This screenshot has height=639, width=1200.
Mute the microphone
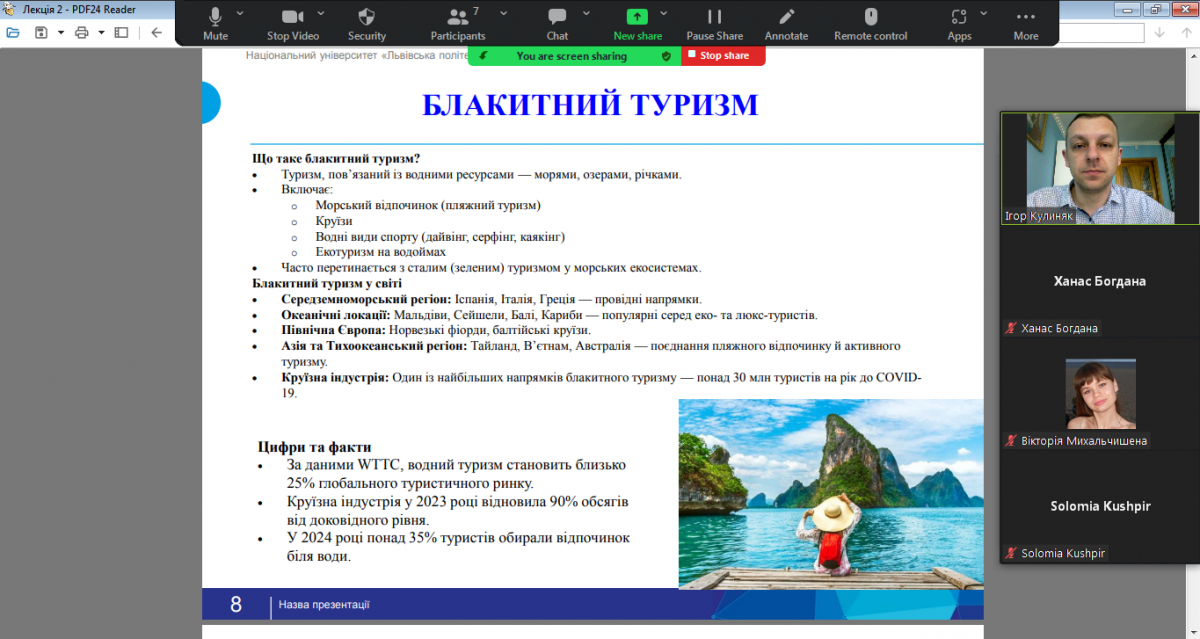point(214,17)
